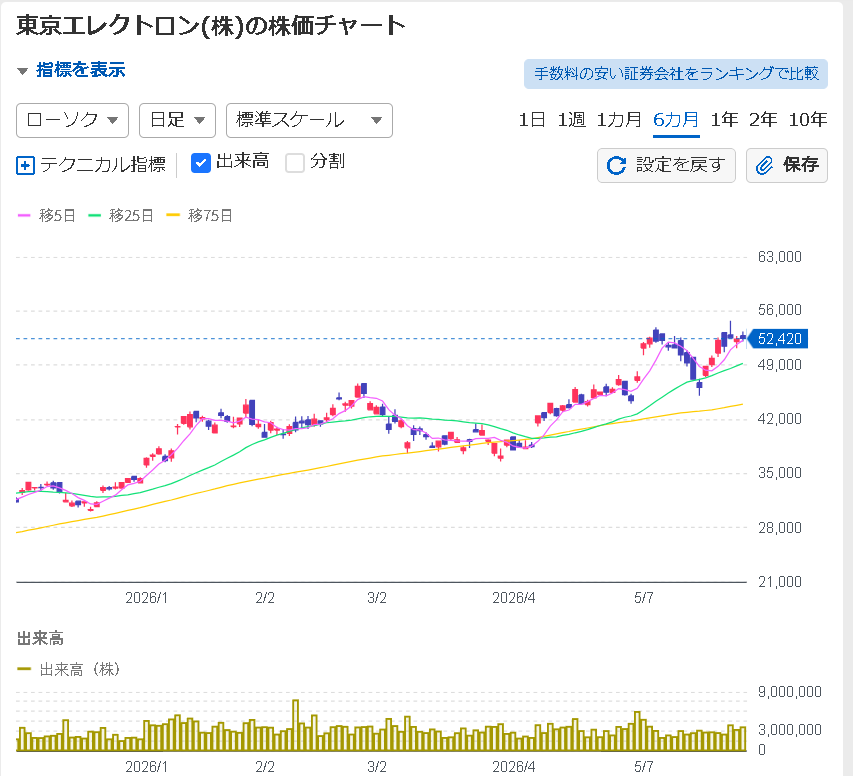Select the 6カ月 period tab
The width and height of the screenshot is (853, 776).
[676, 120]
